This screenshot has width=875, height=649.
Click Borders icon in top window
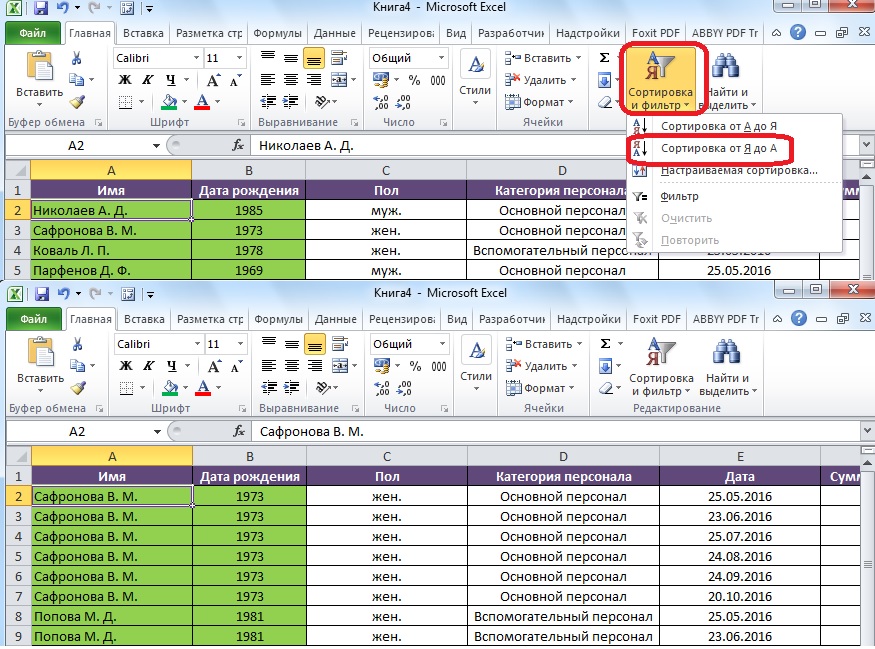126,102
